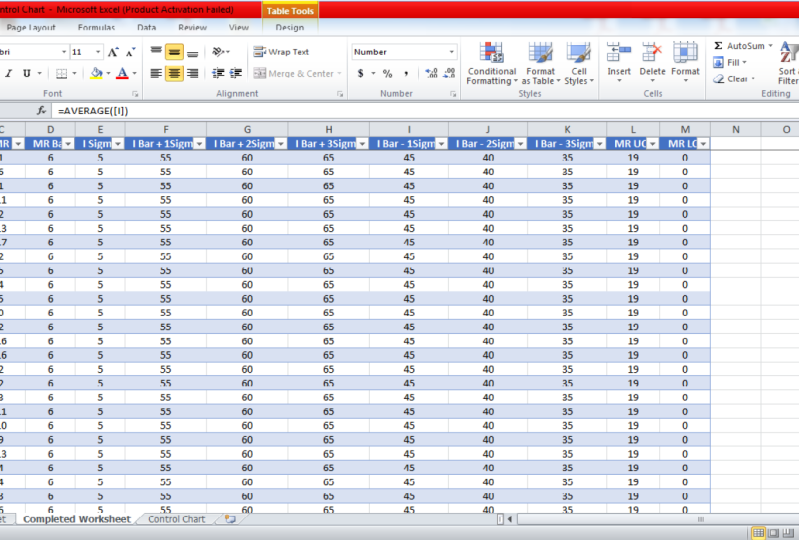Open the Format cells menu
This screenshot has height=540, width=799.
[685, 64]
